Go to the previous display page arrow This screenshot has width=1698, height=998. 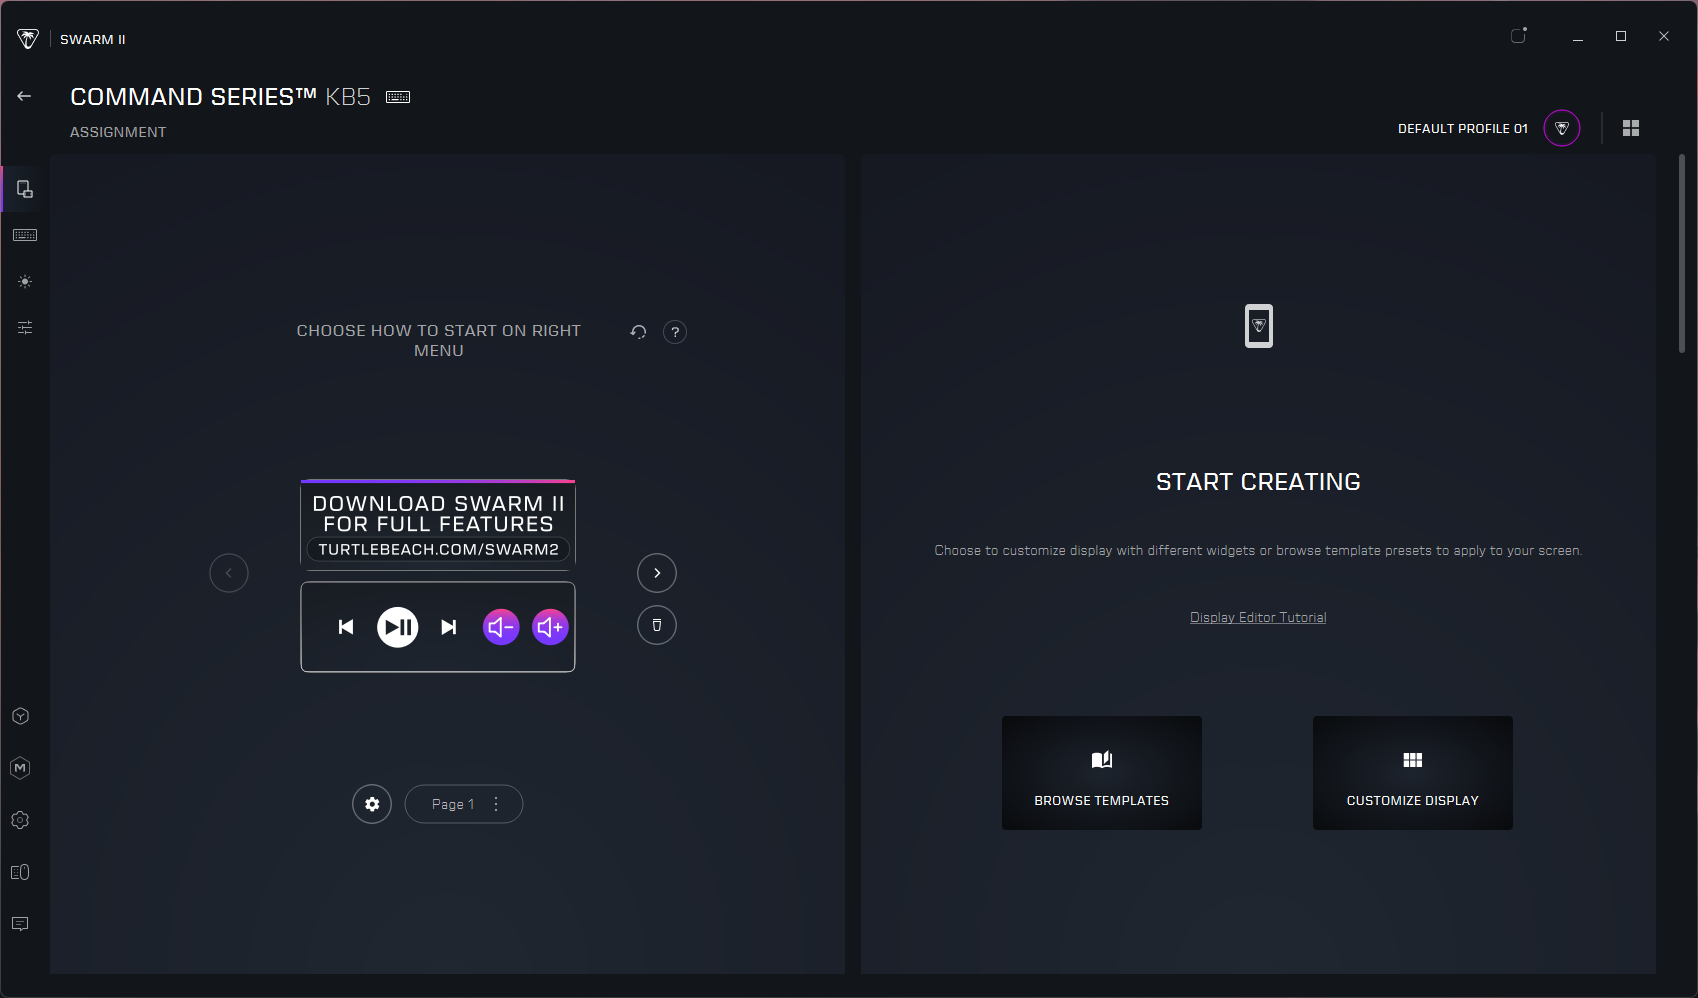tap(229, 573)
